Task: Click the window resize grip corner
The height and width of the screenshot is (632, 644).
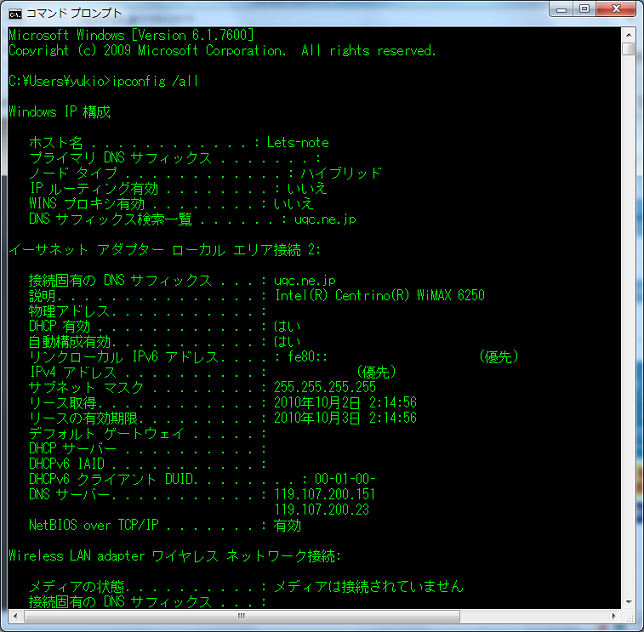Action: (628, 616)
